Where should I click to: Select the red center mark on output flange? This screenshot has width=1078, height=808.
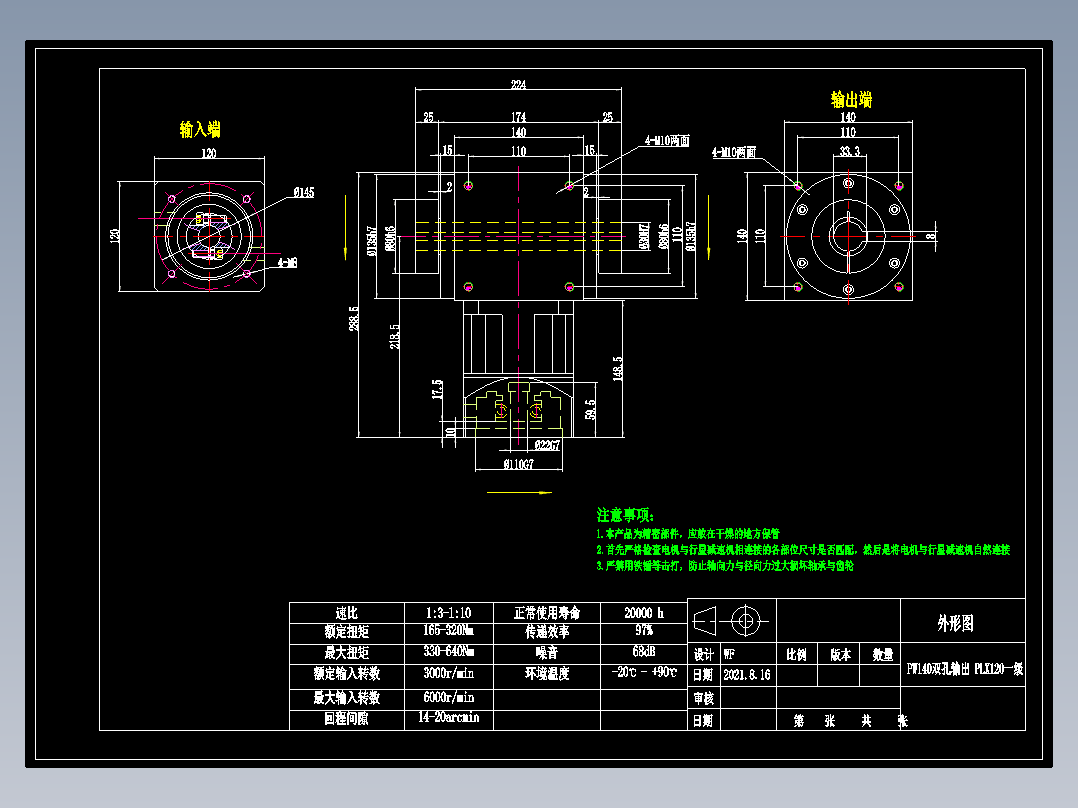point(848,237)
